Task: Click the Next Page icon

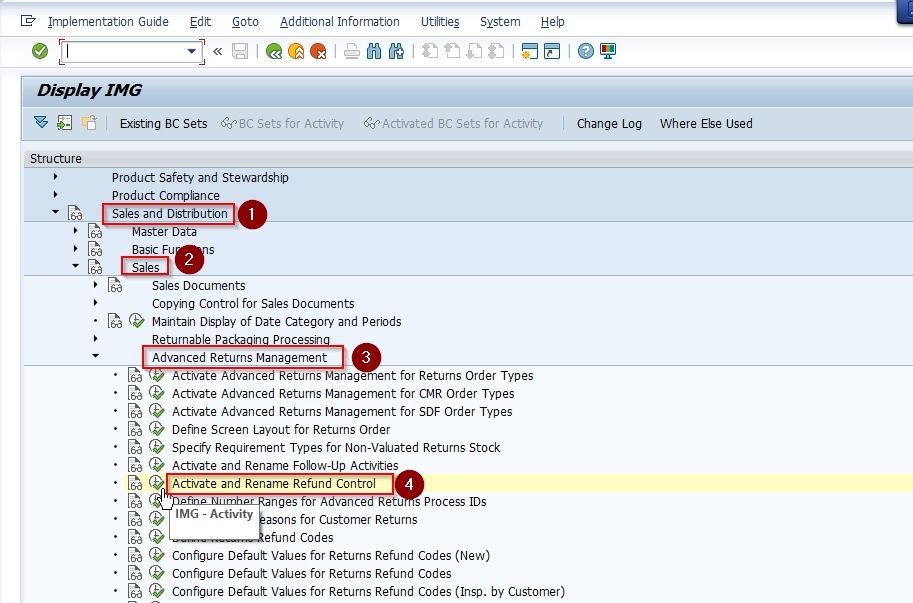Action: pos(474,51)
